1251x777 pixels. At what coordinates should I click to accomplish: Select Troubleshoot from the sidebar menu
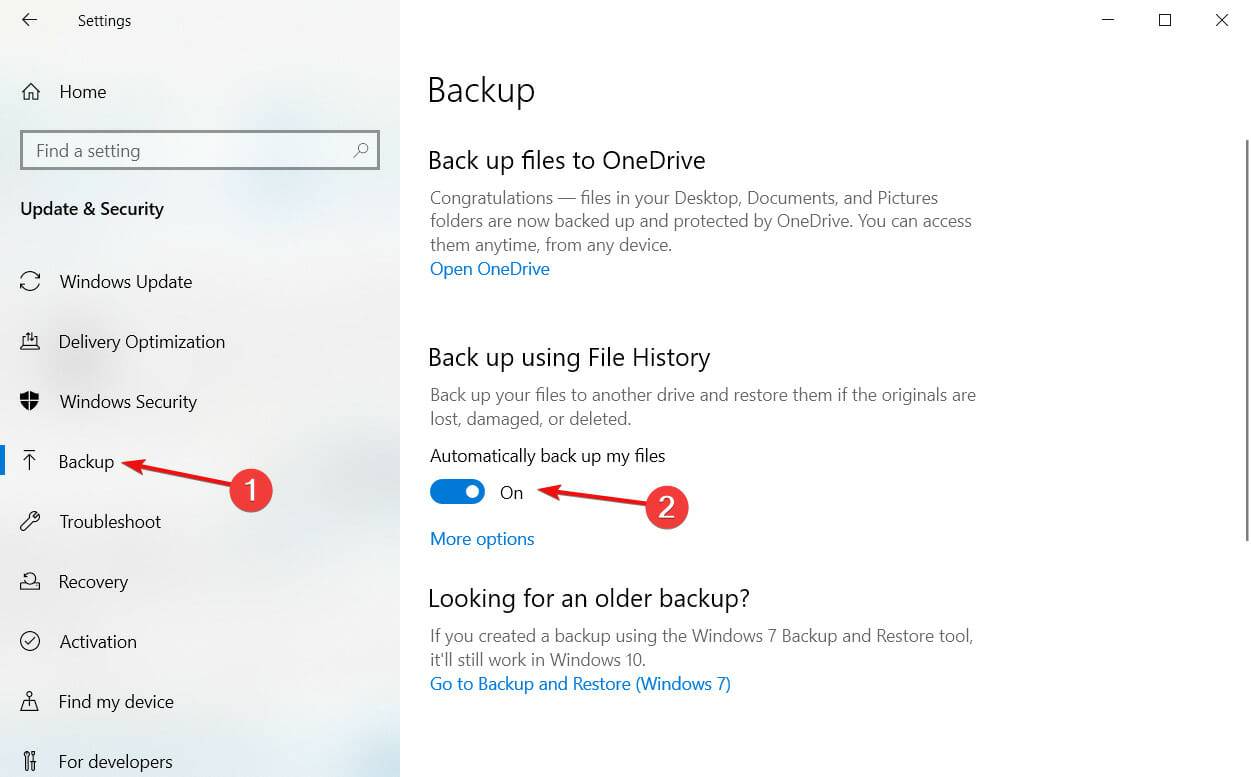(110, 521)
